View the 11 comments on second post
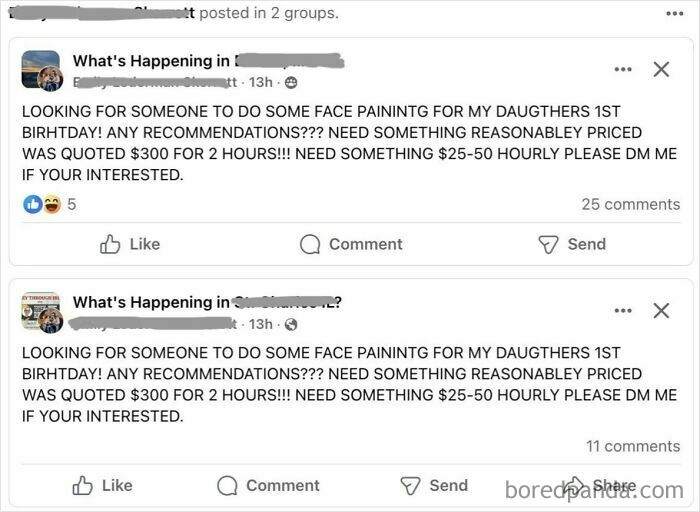This screenshot has width=700, height=512. coord(633,446)
